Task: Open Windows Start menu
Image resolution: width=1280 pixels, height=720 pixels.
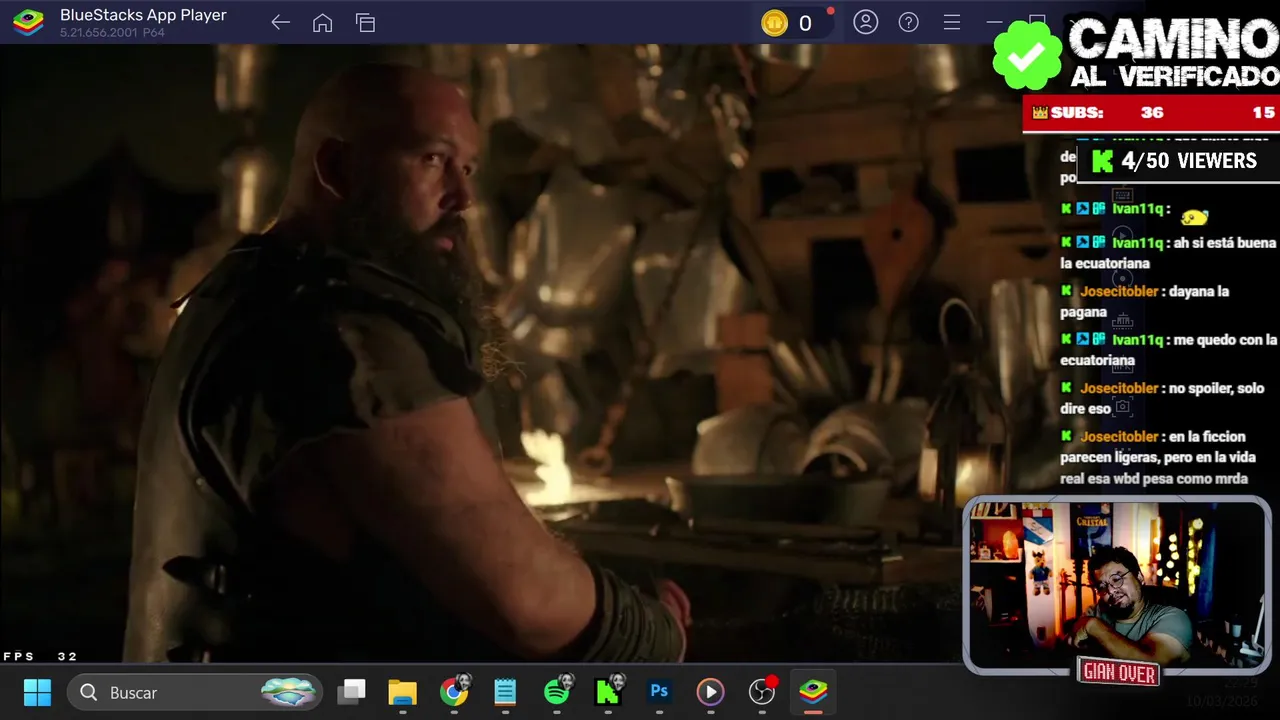Action: coord(37,692)
